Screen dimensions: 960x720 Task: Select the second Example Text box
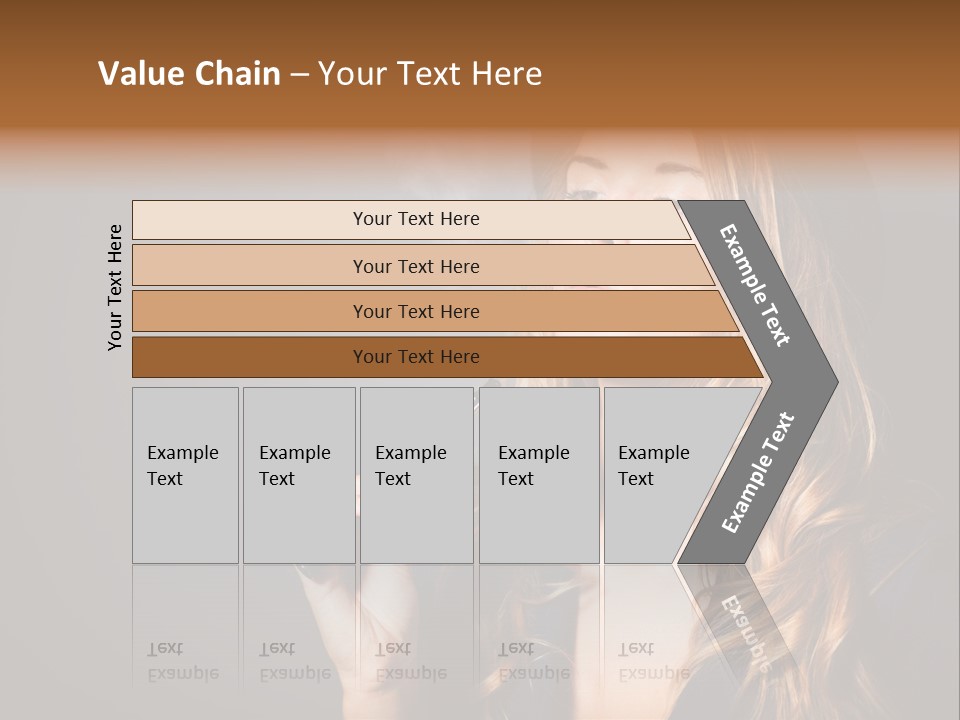(298, 474)
